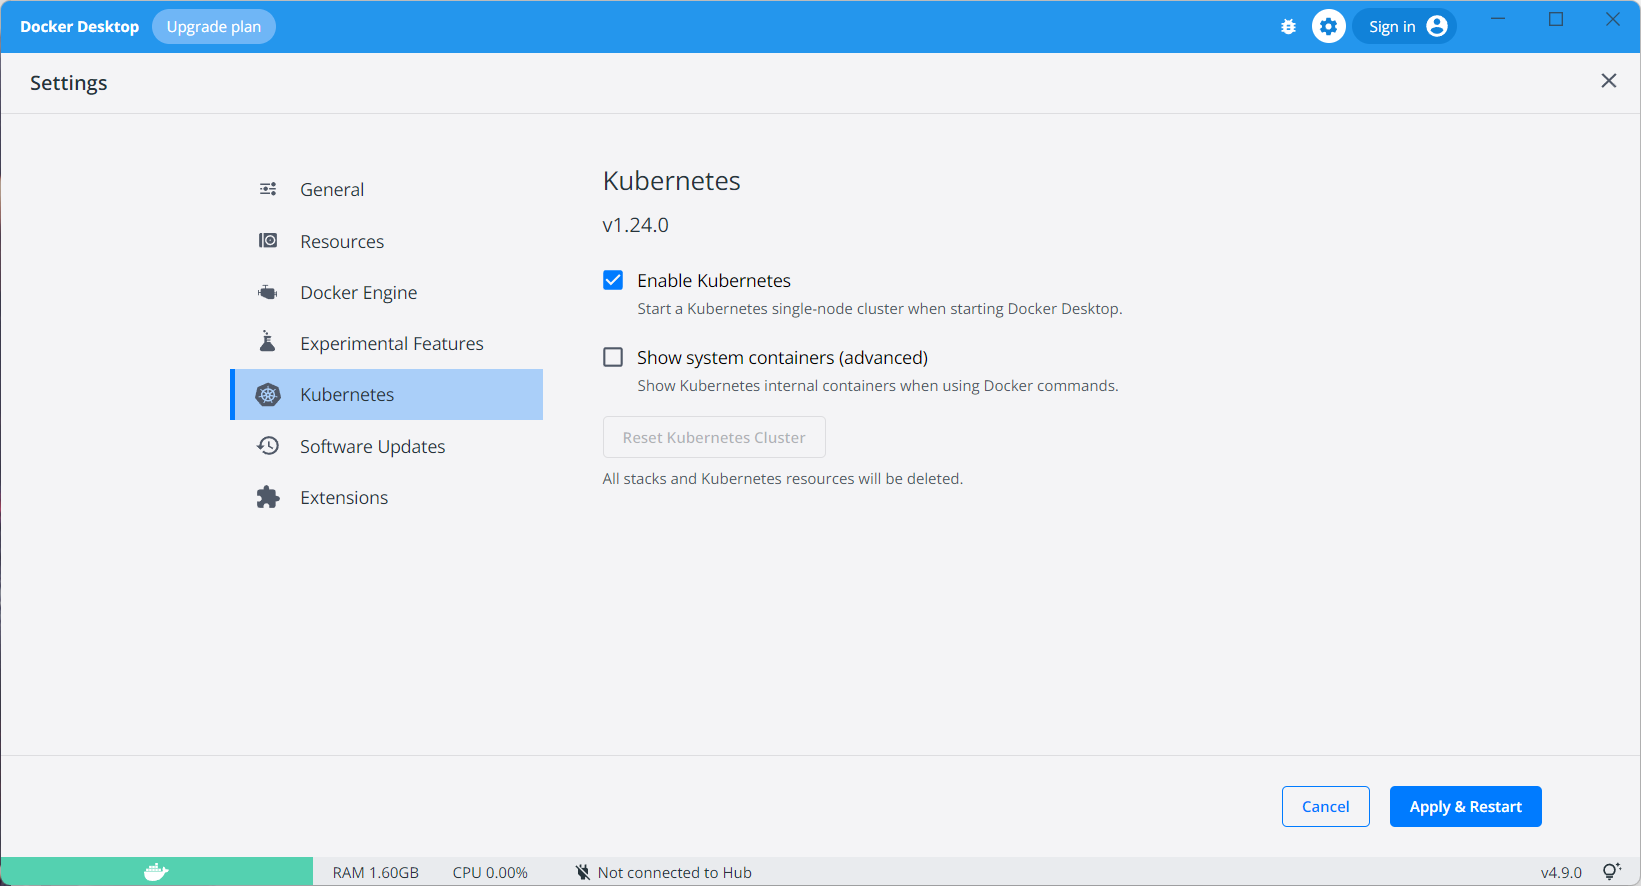
Task: Click the not-connected plug icon
Action: (x=583, y=872)
